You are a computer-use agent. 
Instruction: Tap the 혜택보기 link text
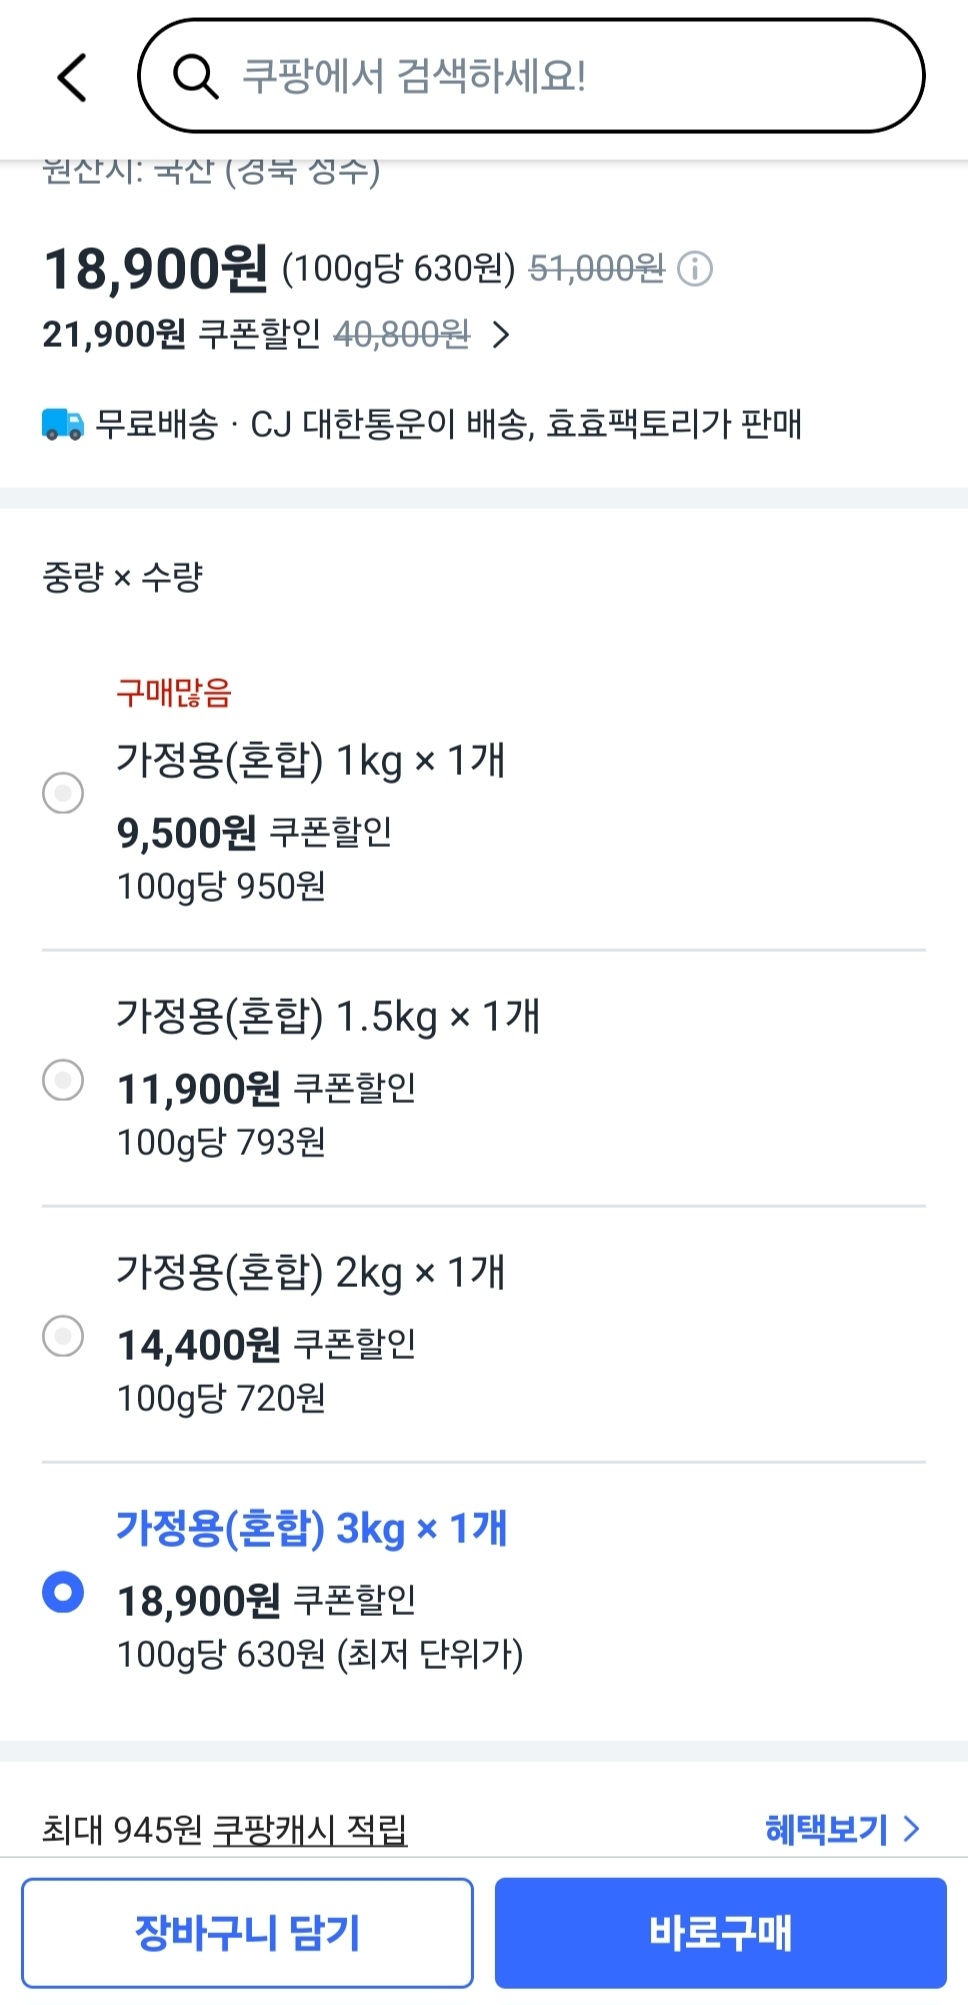click(826, 1829)
